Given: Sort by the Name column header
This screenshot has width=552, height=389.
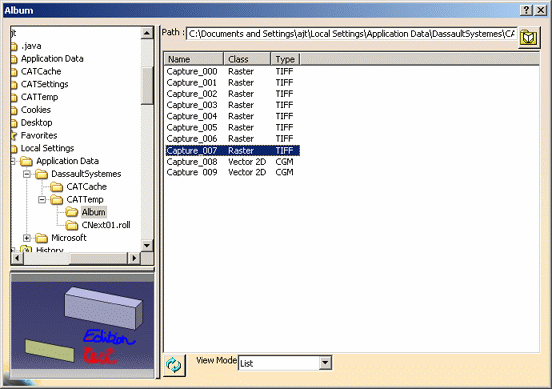Looking at the screenshot, I should [194, 59].
